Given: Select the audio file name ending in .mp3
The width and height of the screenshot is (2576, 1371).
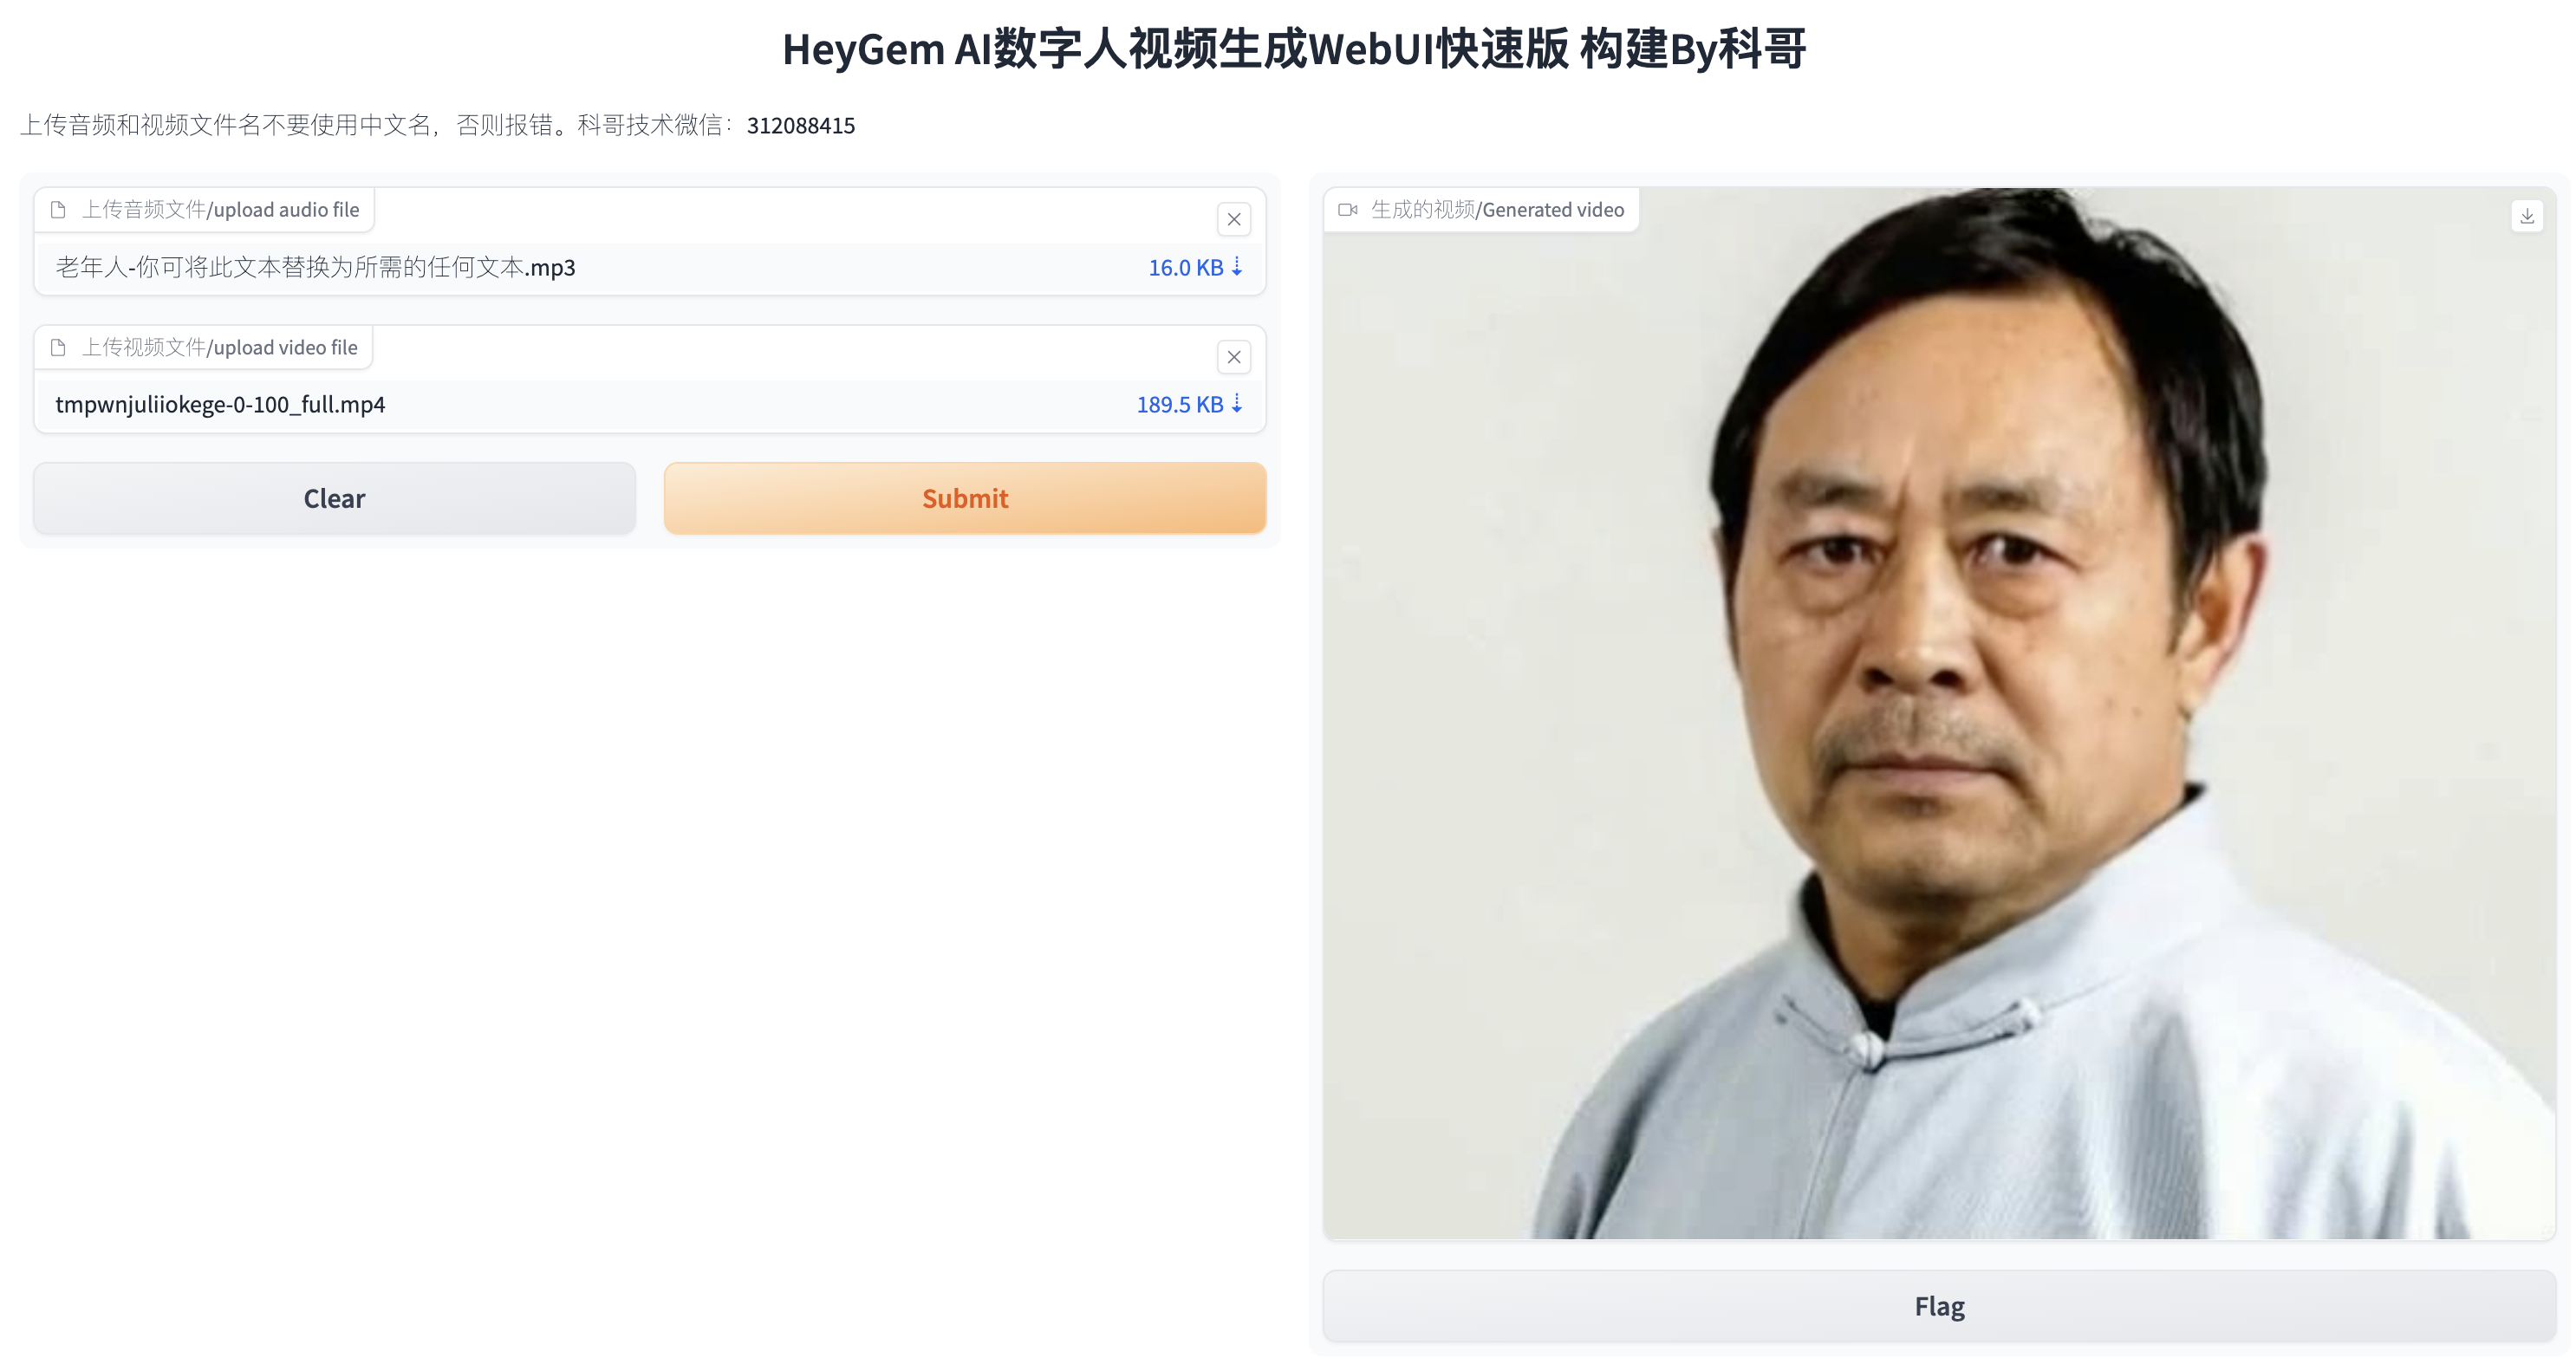Looking at the screenshot, I should [315, 267].
